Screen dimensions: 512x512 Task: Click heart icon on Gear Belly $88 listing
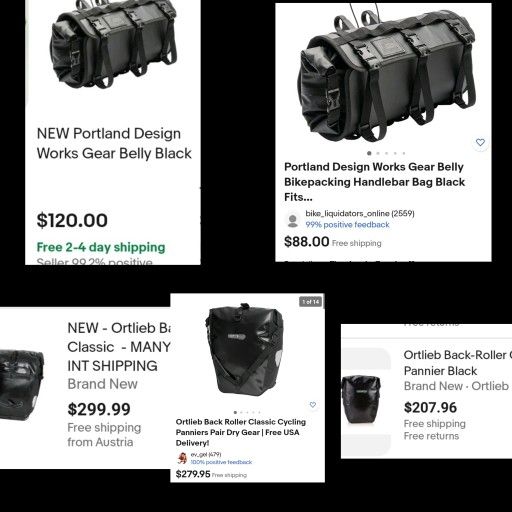(x=480, y=142)
